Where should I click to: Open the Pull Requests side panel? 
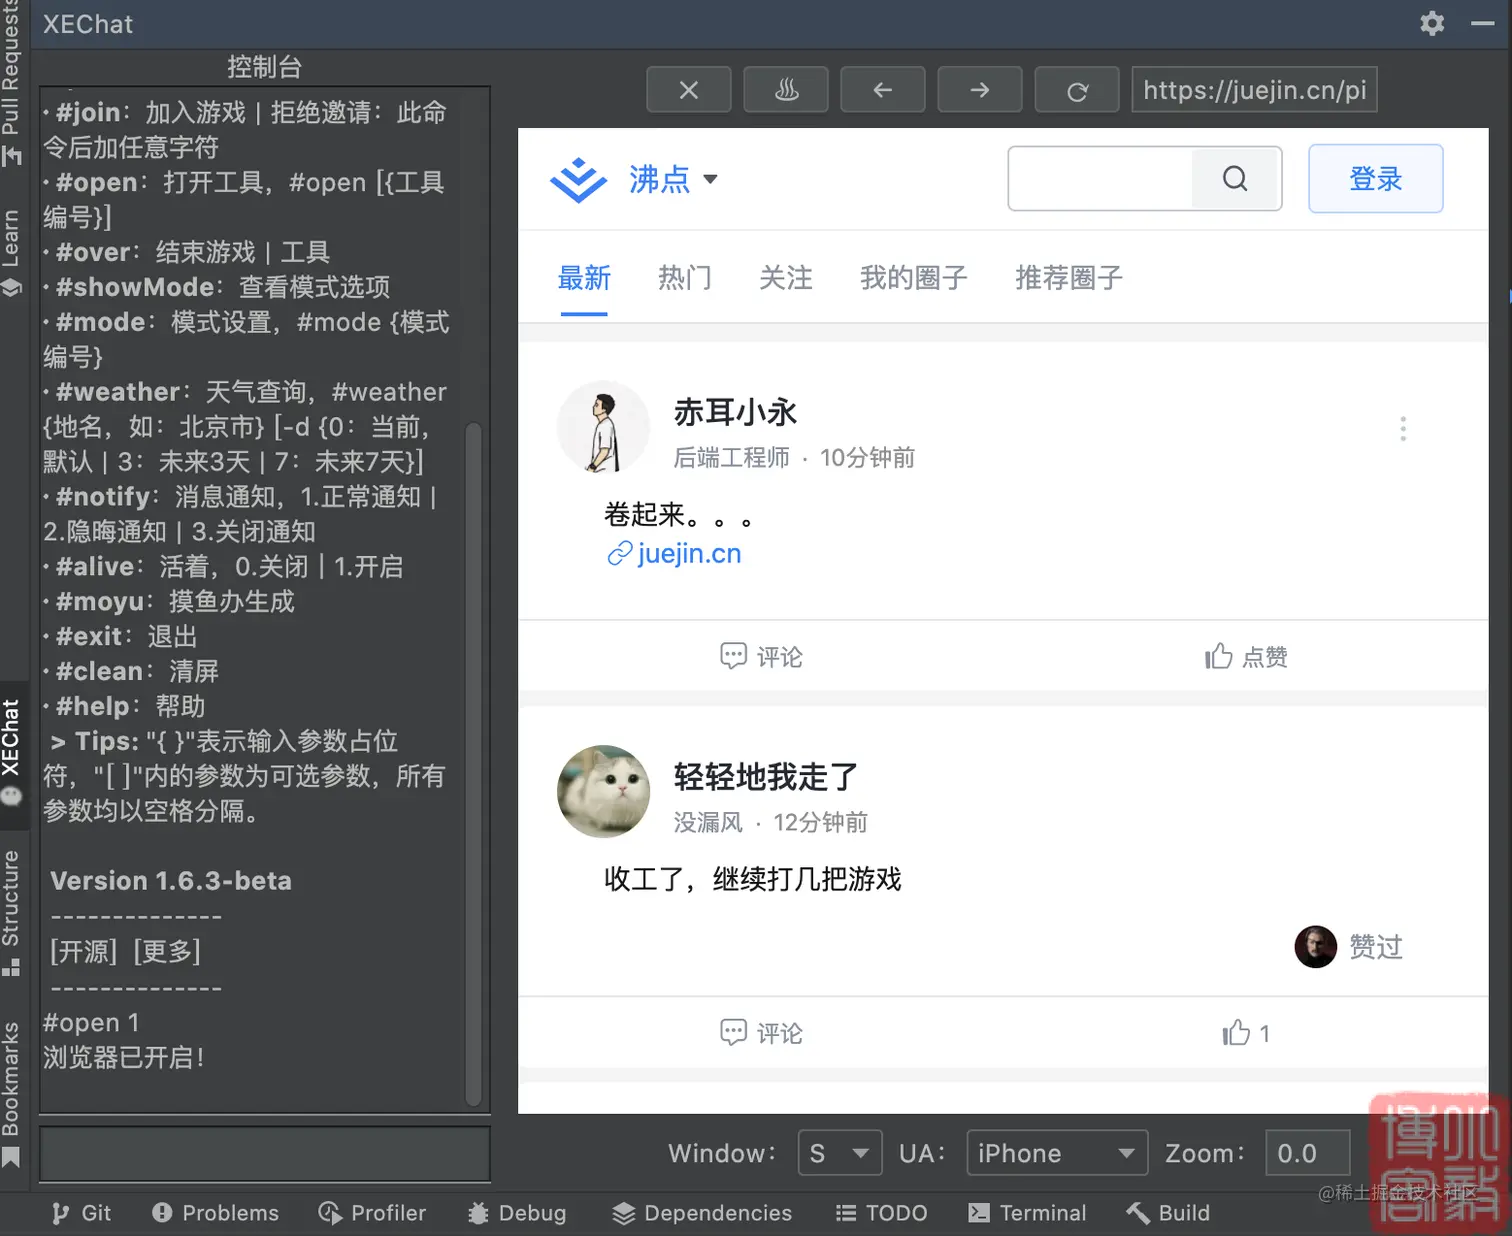[11, 82]
